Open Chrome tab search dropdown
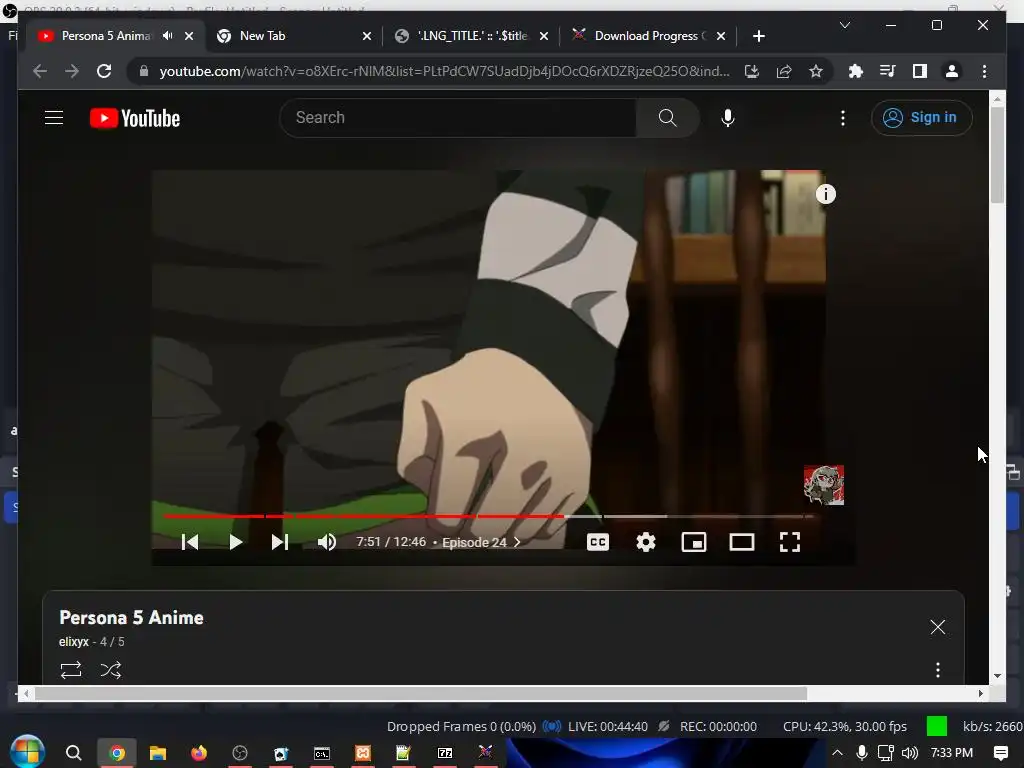1024x768 pixels. point(844,25)
